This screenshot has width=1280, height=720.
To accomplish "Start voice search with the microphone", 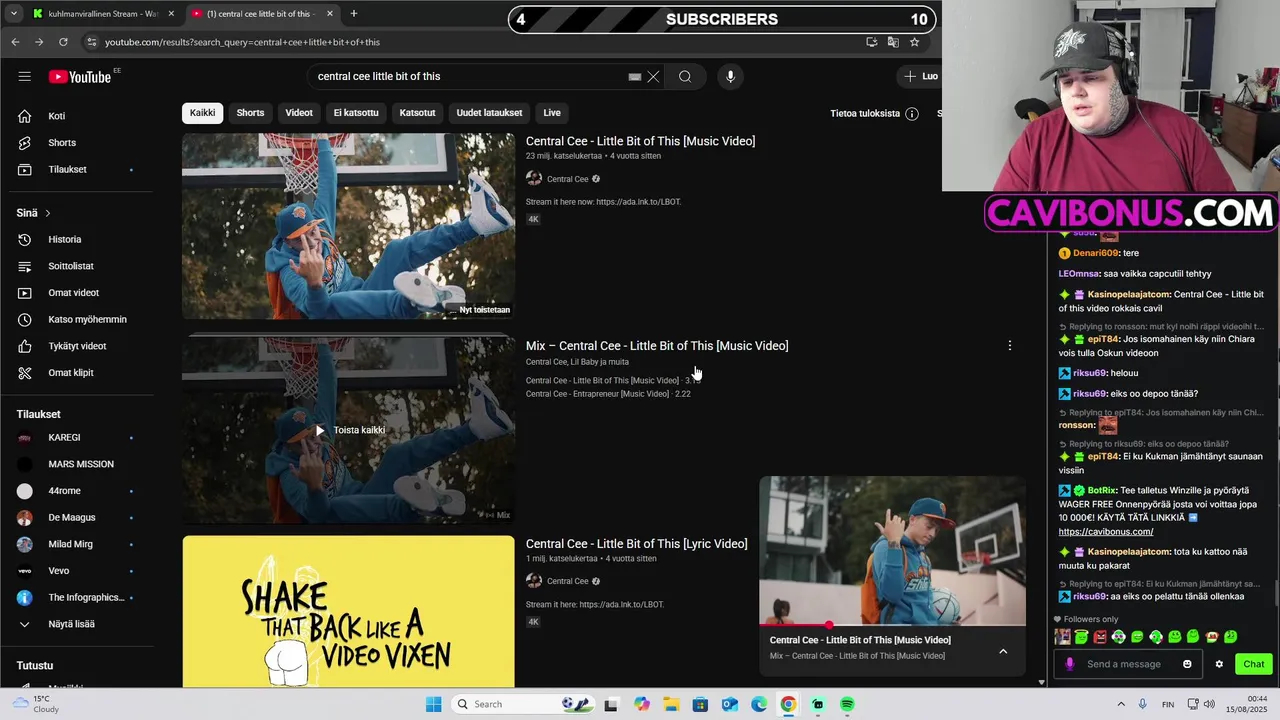I will click(x=730, y=76).
